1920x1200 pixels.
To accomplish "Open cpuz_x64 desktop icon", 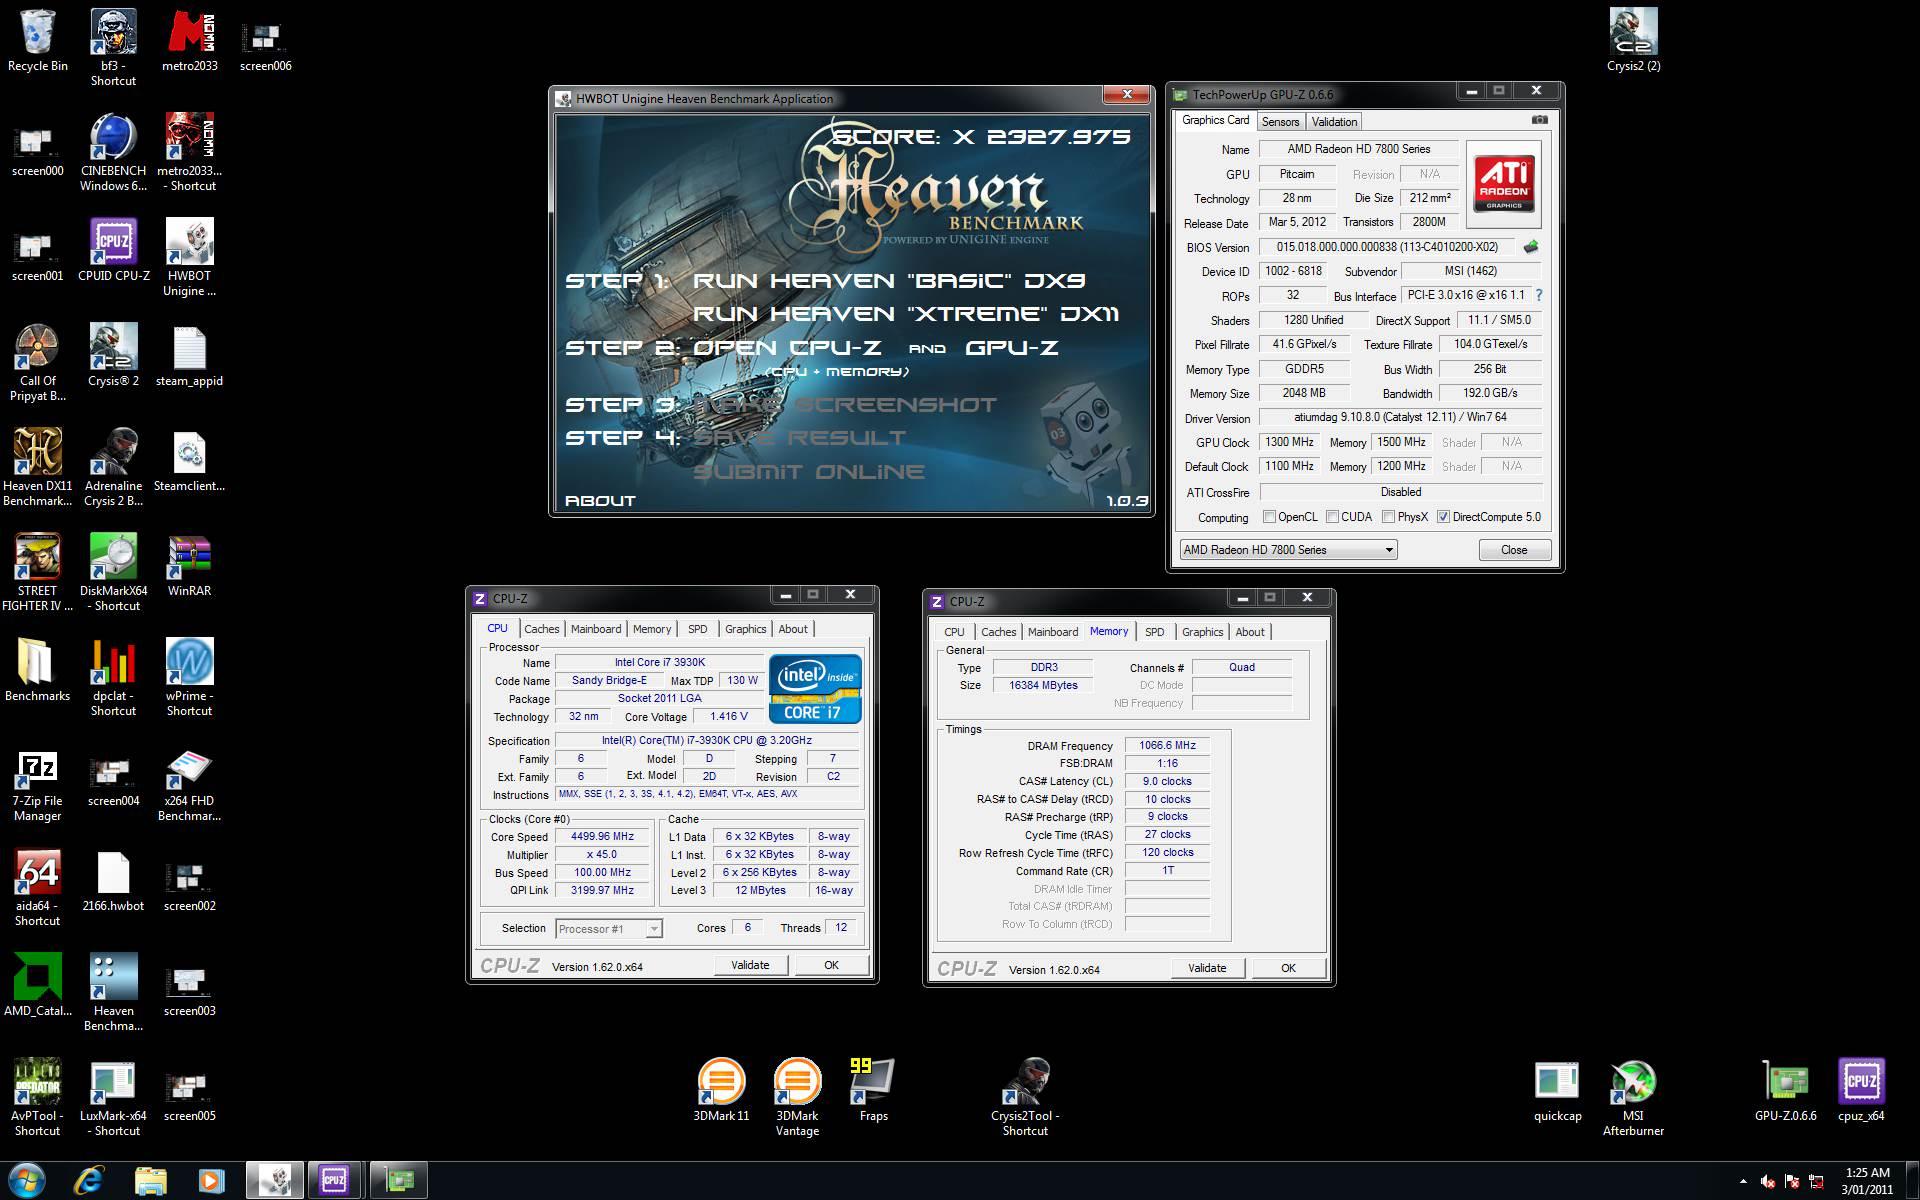I will pyautogui.click(x=1861, y=1090).
